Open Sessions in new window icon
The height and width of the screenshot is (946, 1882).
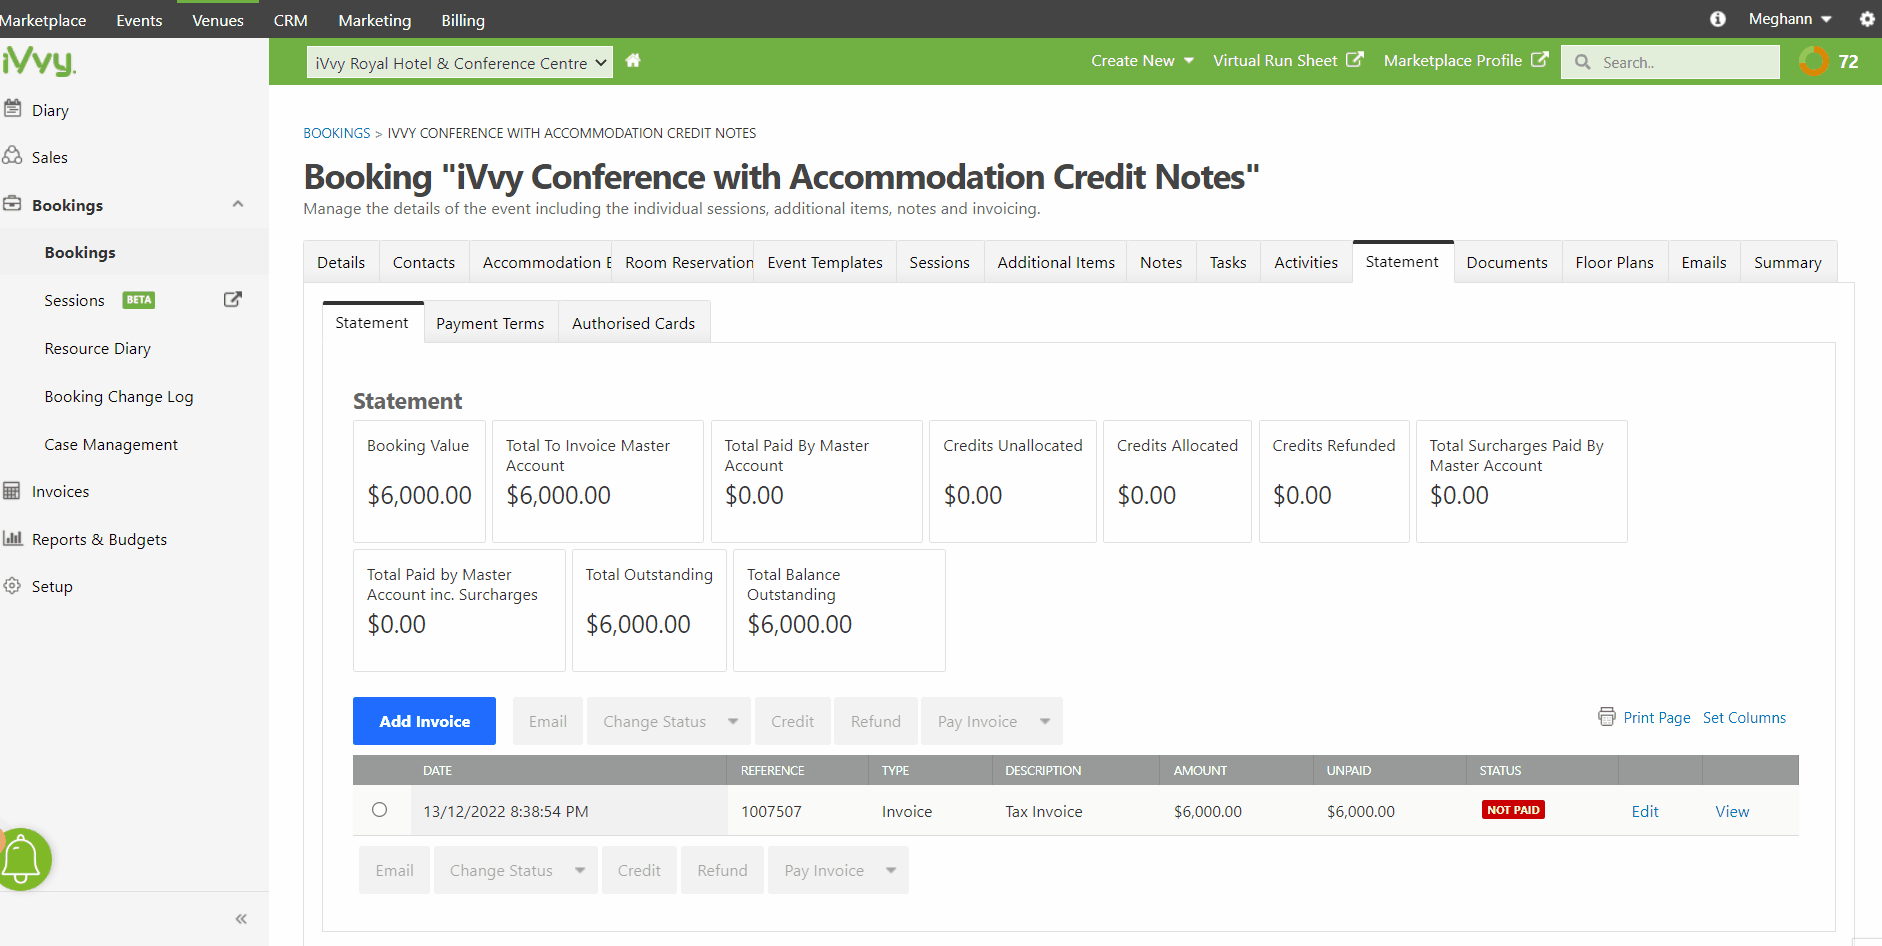tap(232, 299)
